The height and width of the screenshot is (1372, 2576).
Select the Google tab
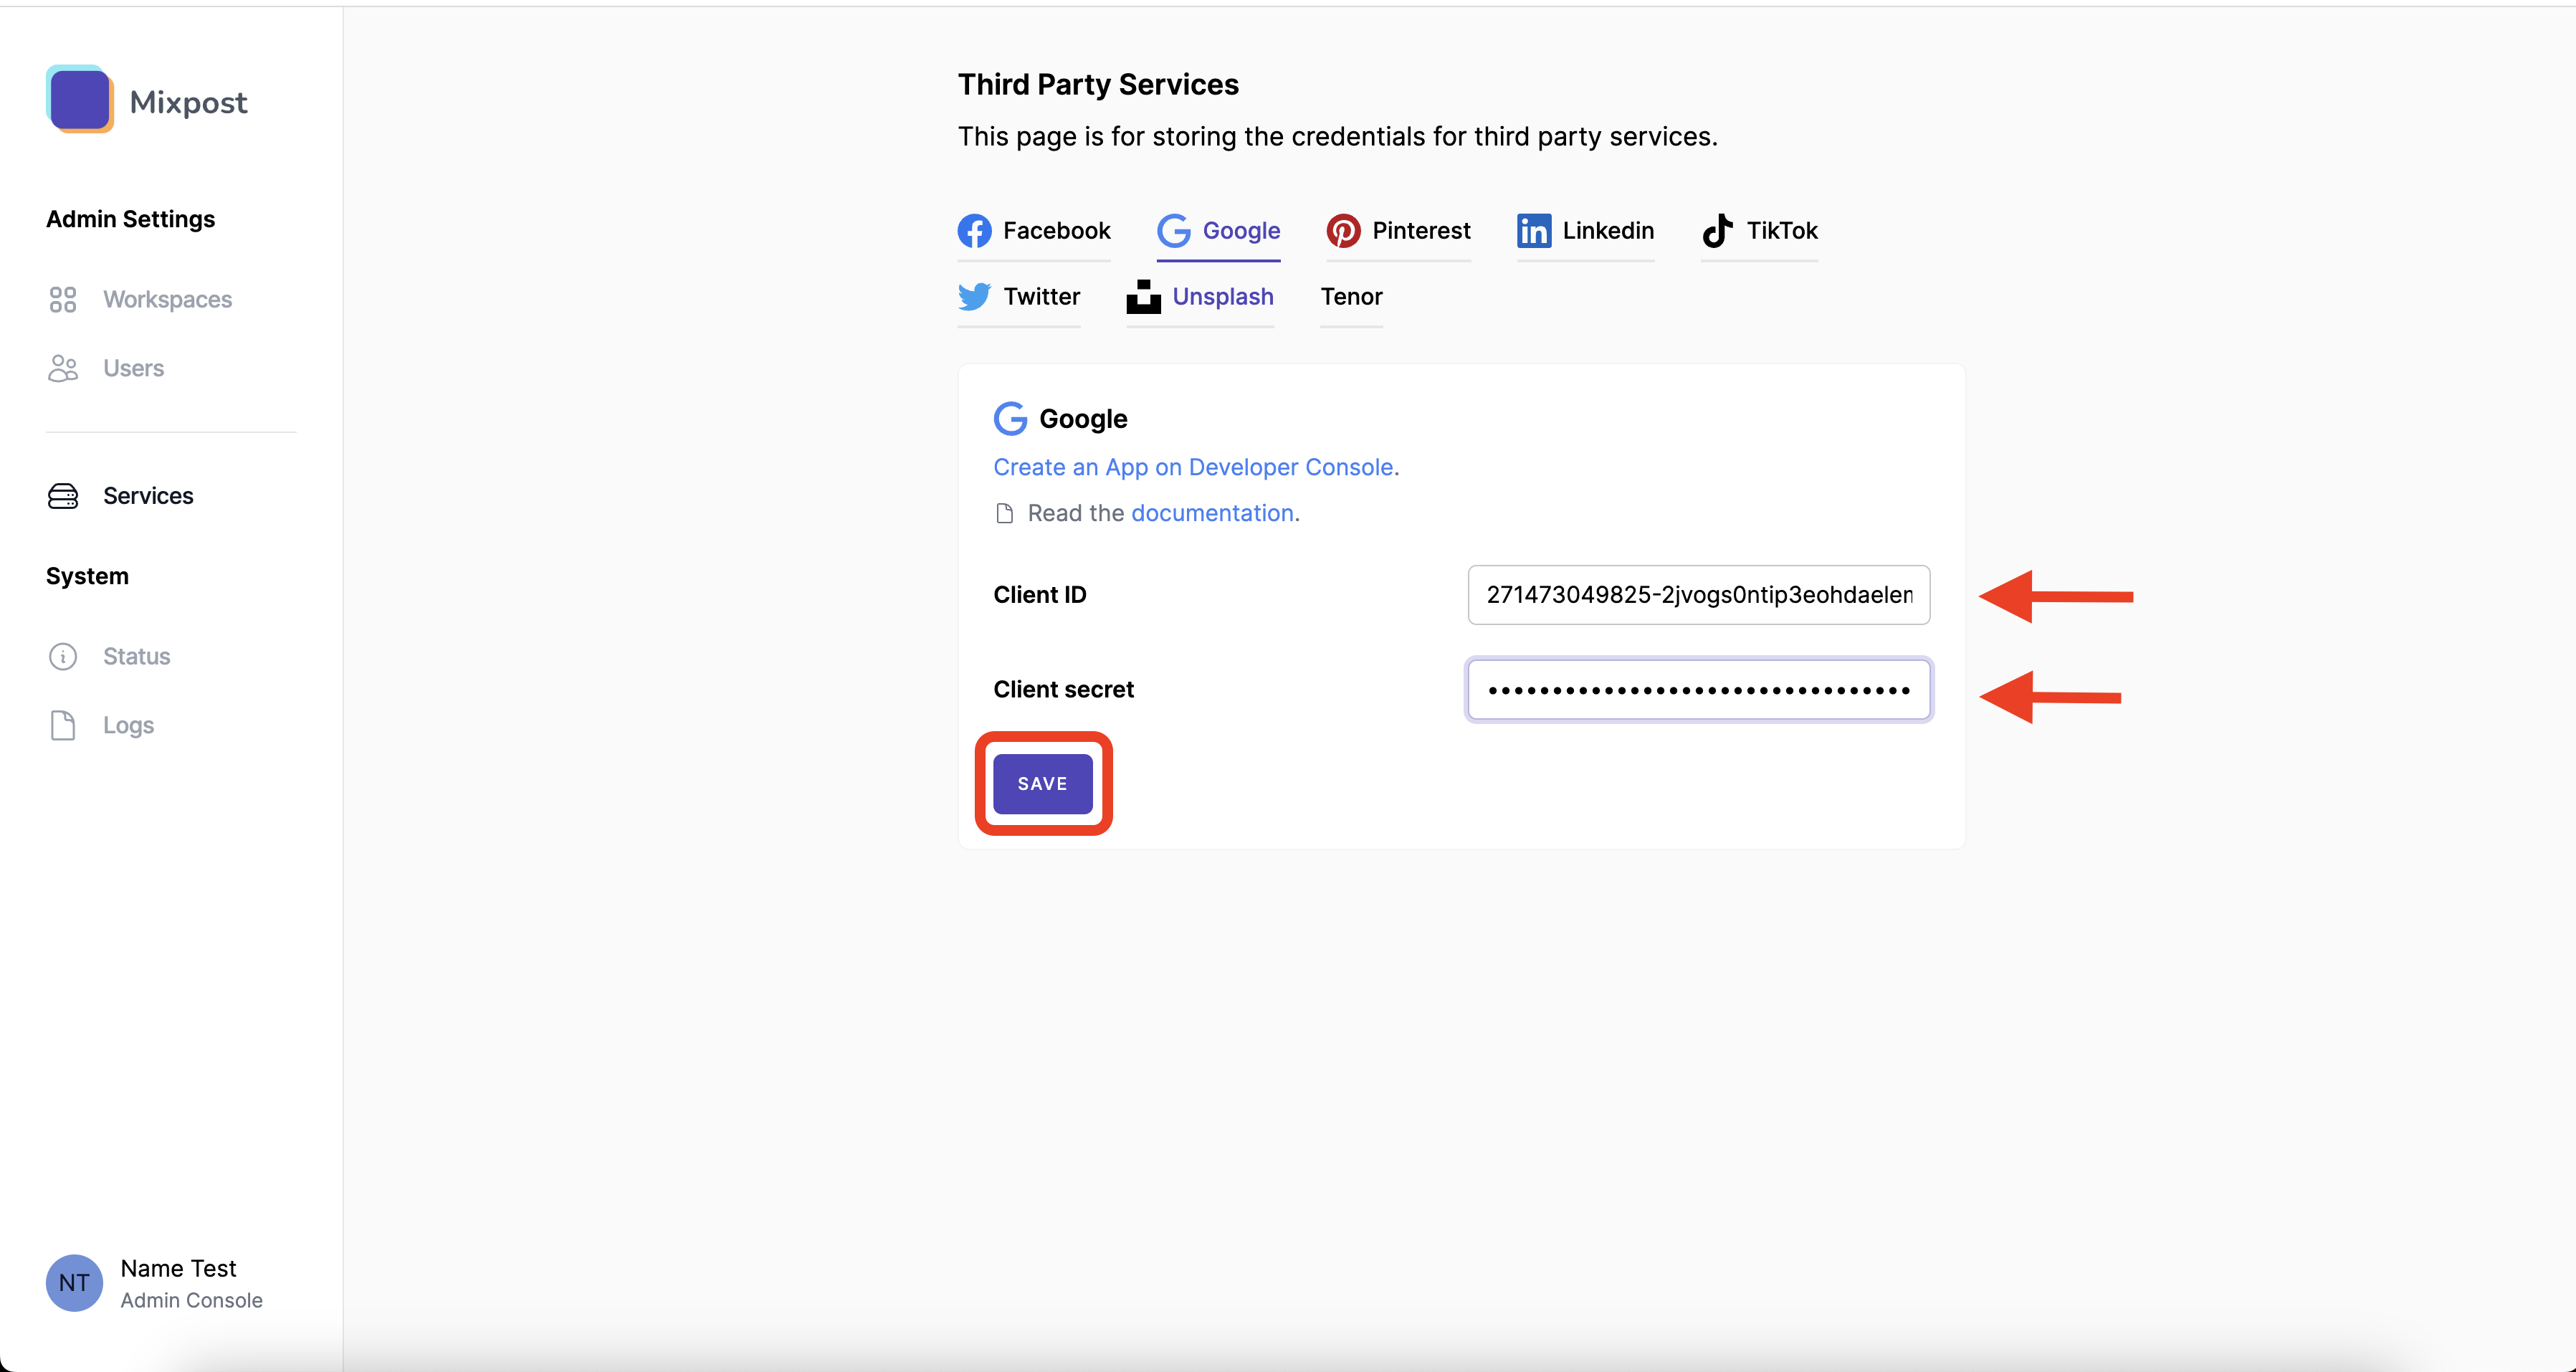[1218, 230]
